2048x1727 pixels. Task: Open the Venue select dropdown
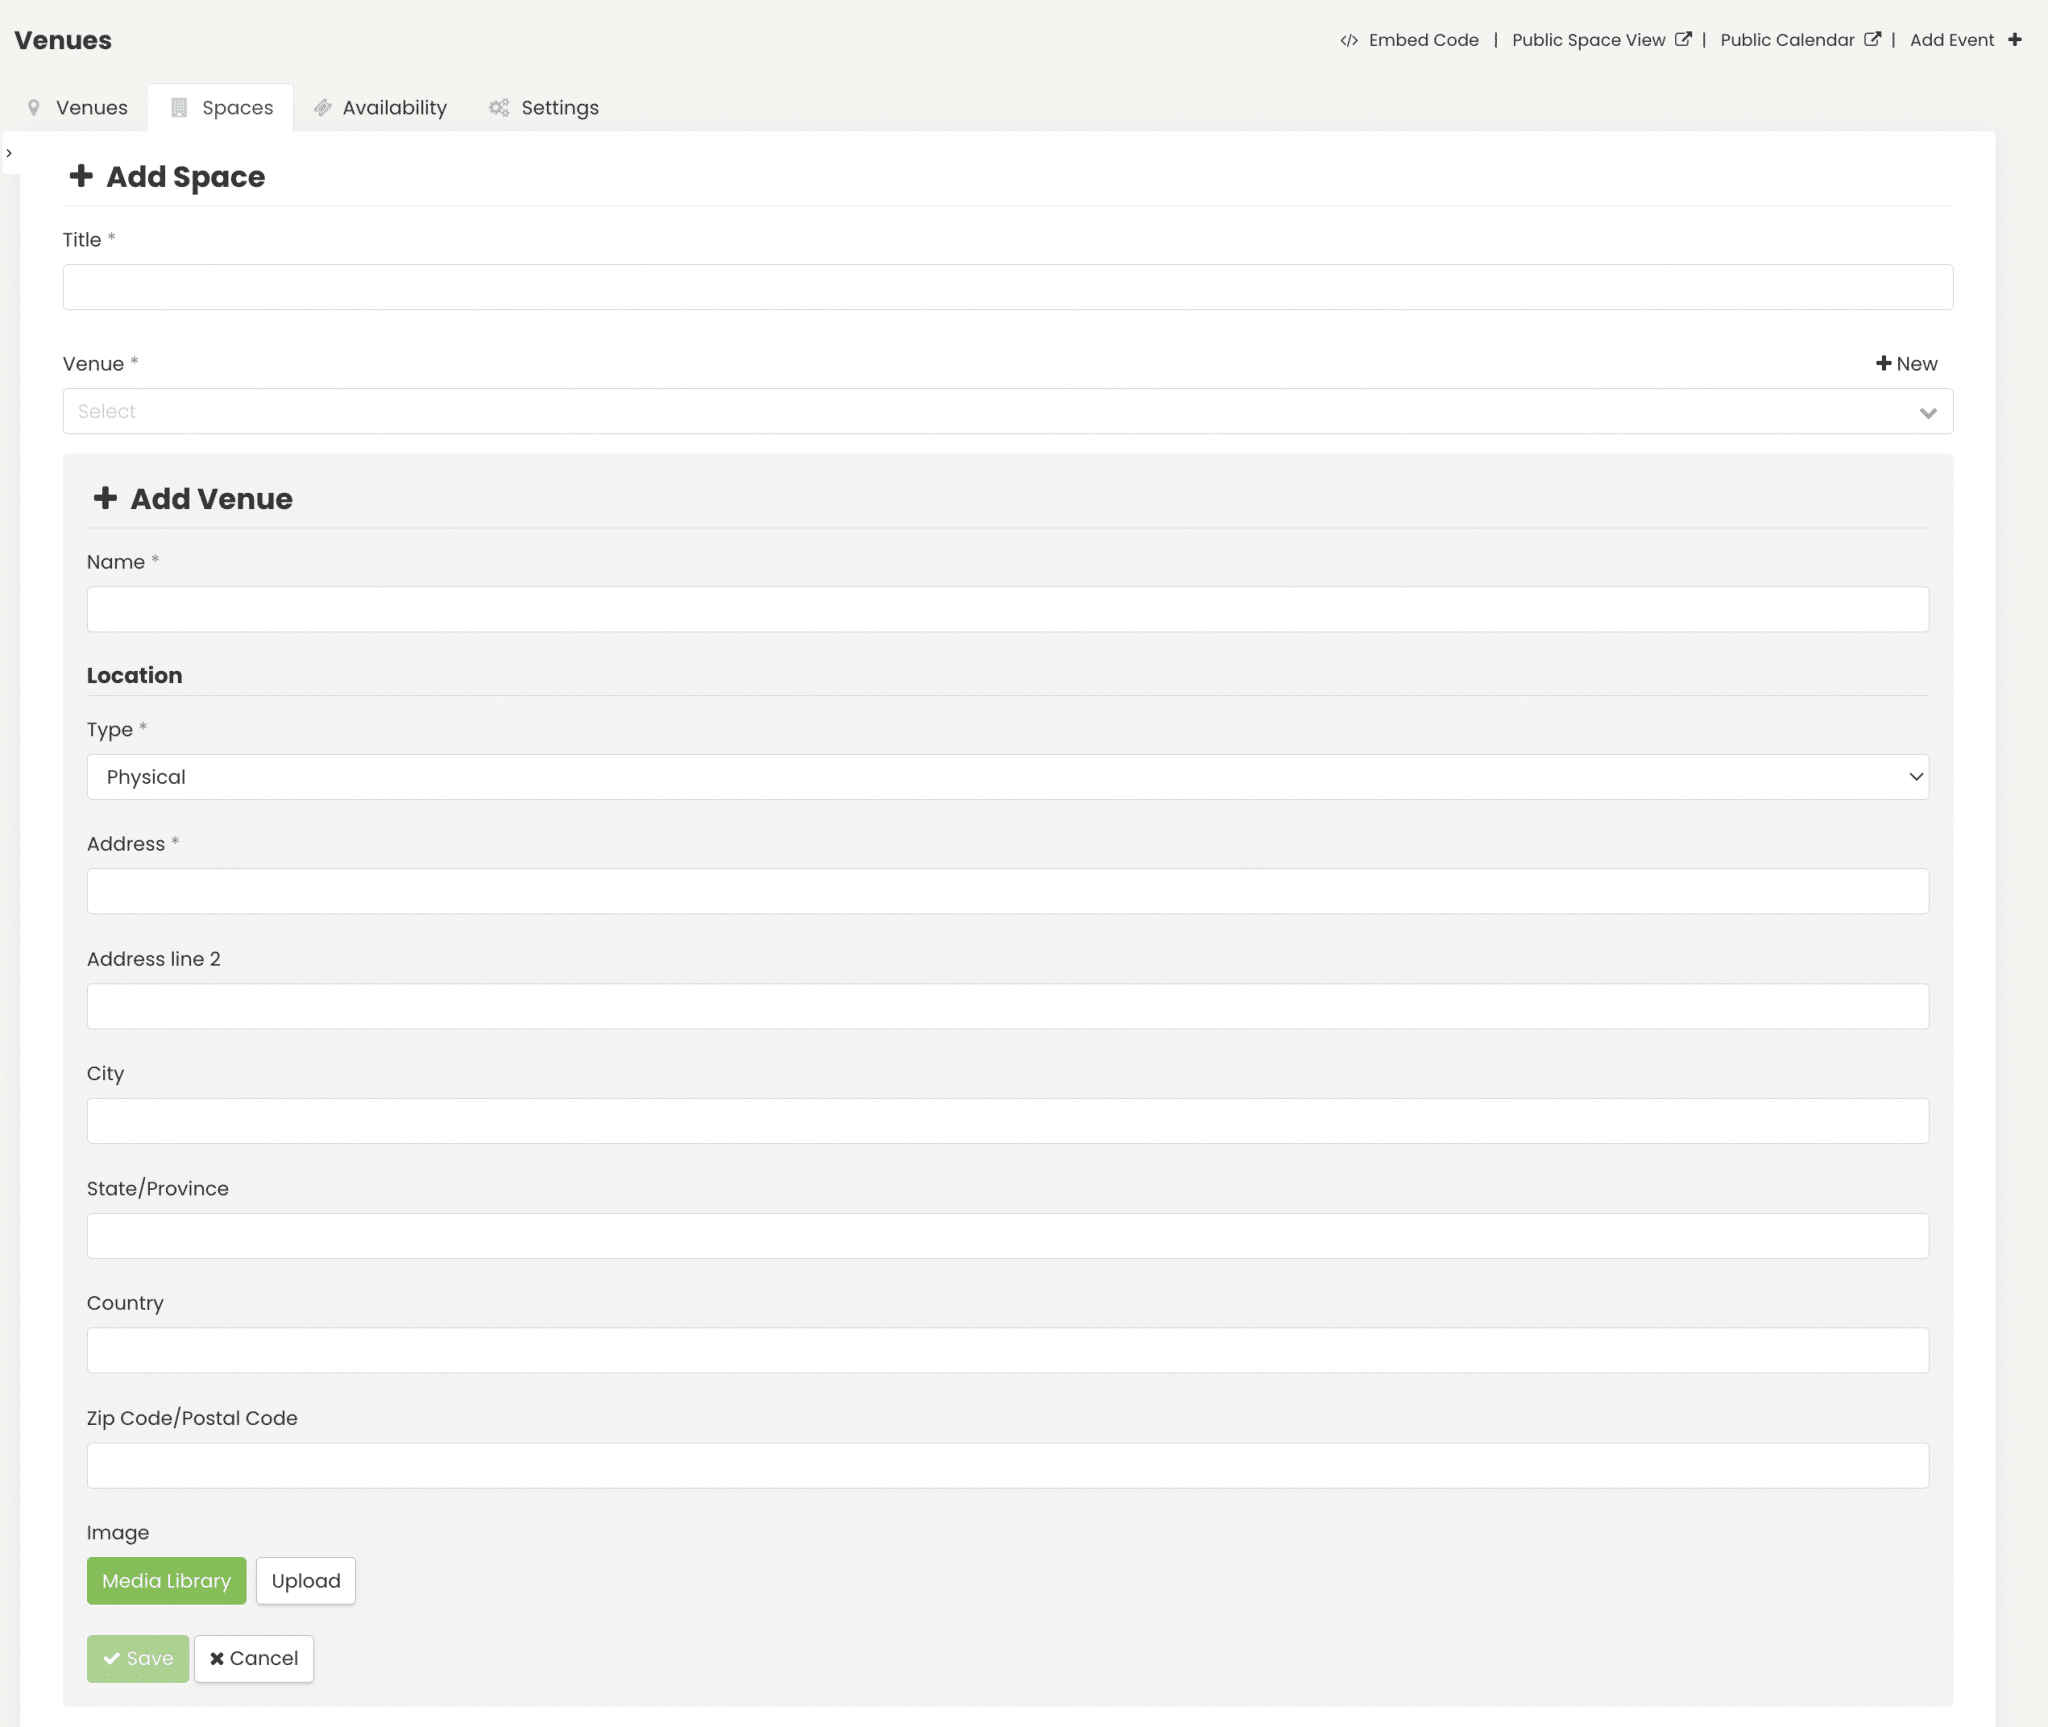coord(1007,411)
